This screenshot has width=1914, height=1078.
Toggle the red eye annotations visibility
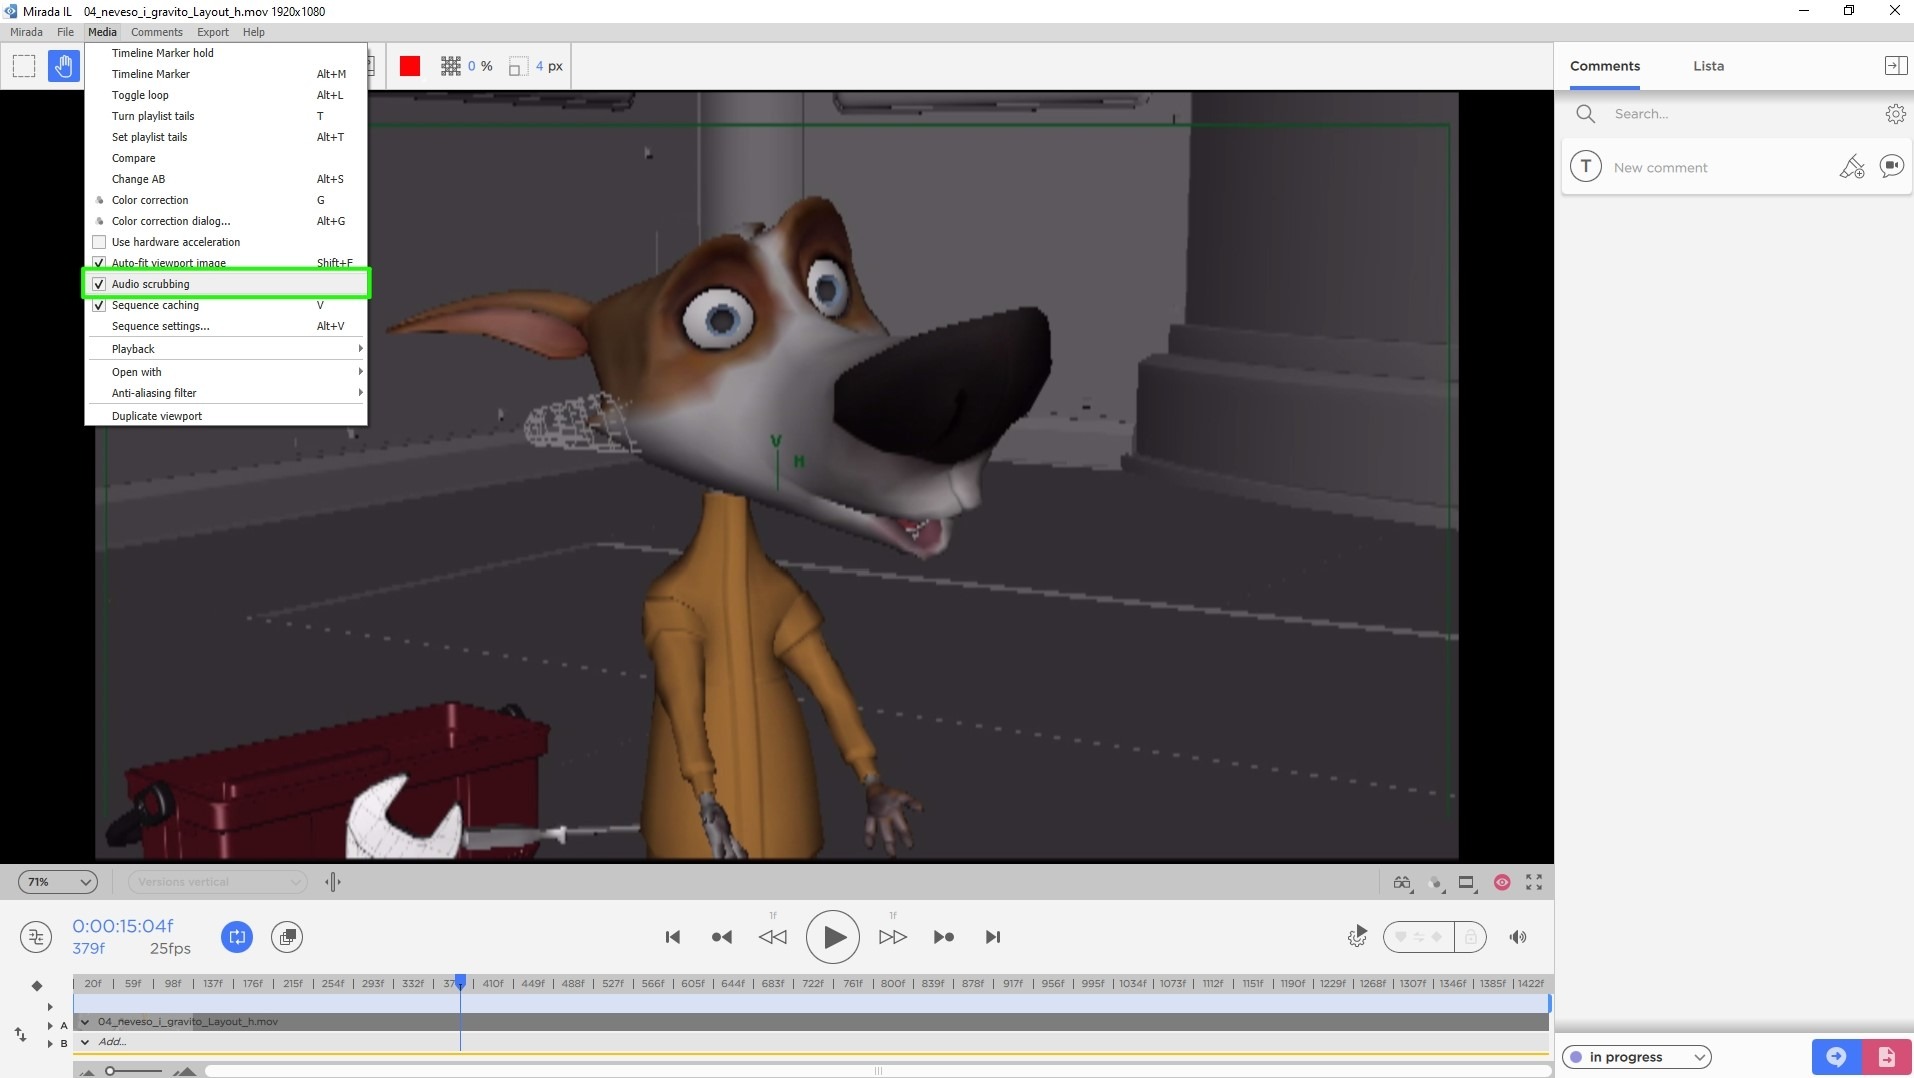tap(1502, 882)
